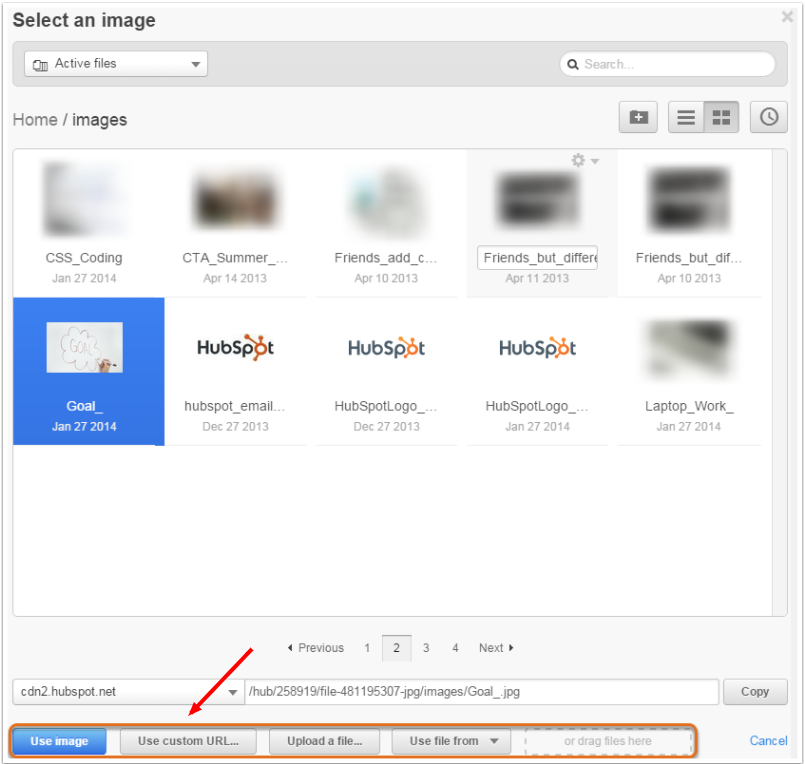This screenshot has width=805, height=764.
Task: Switch to list view layout
Action: [686, 117]
